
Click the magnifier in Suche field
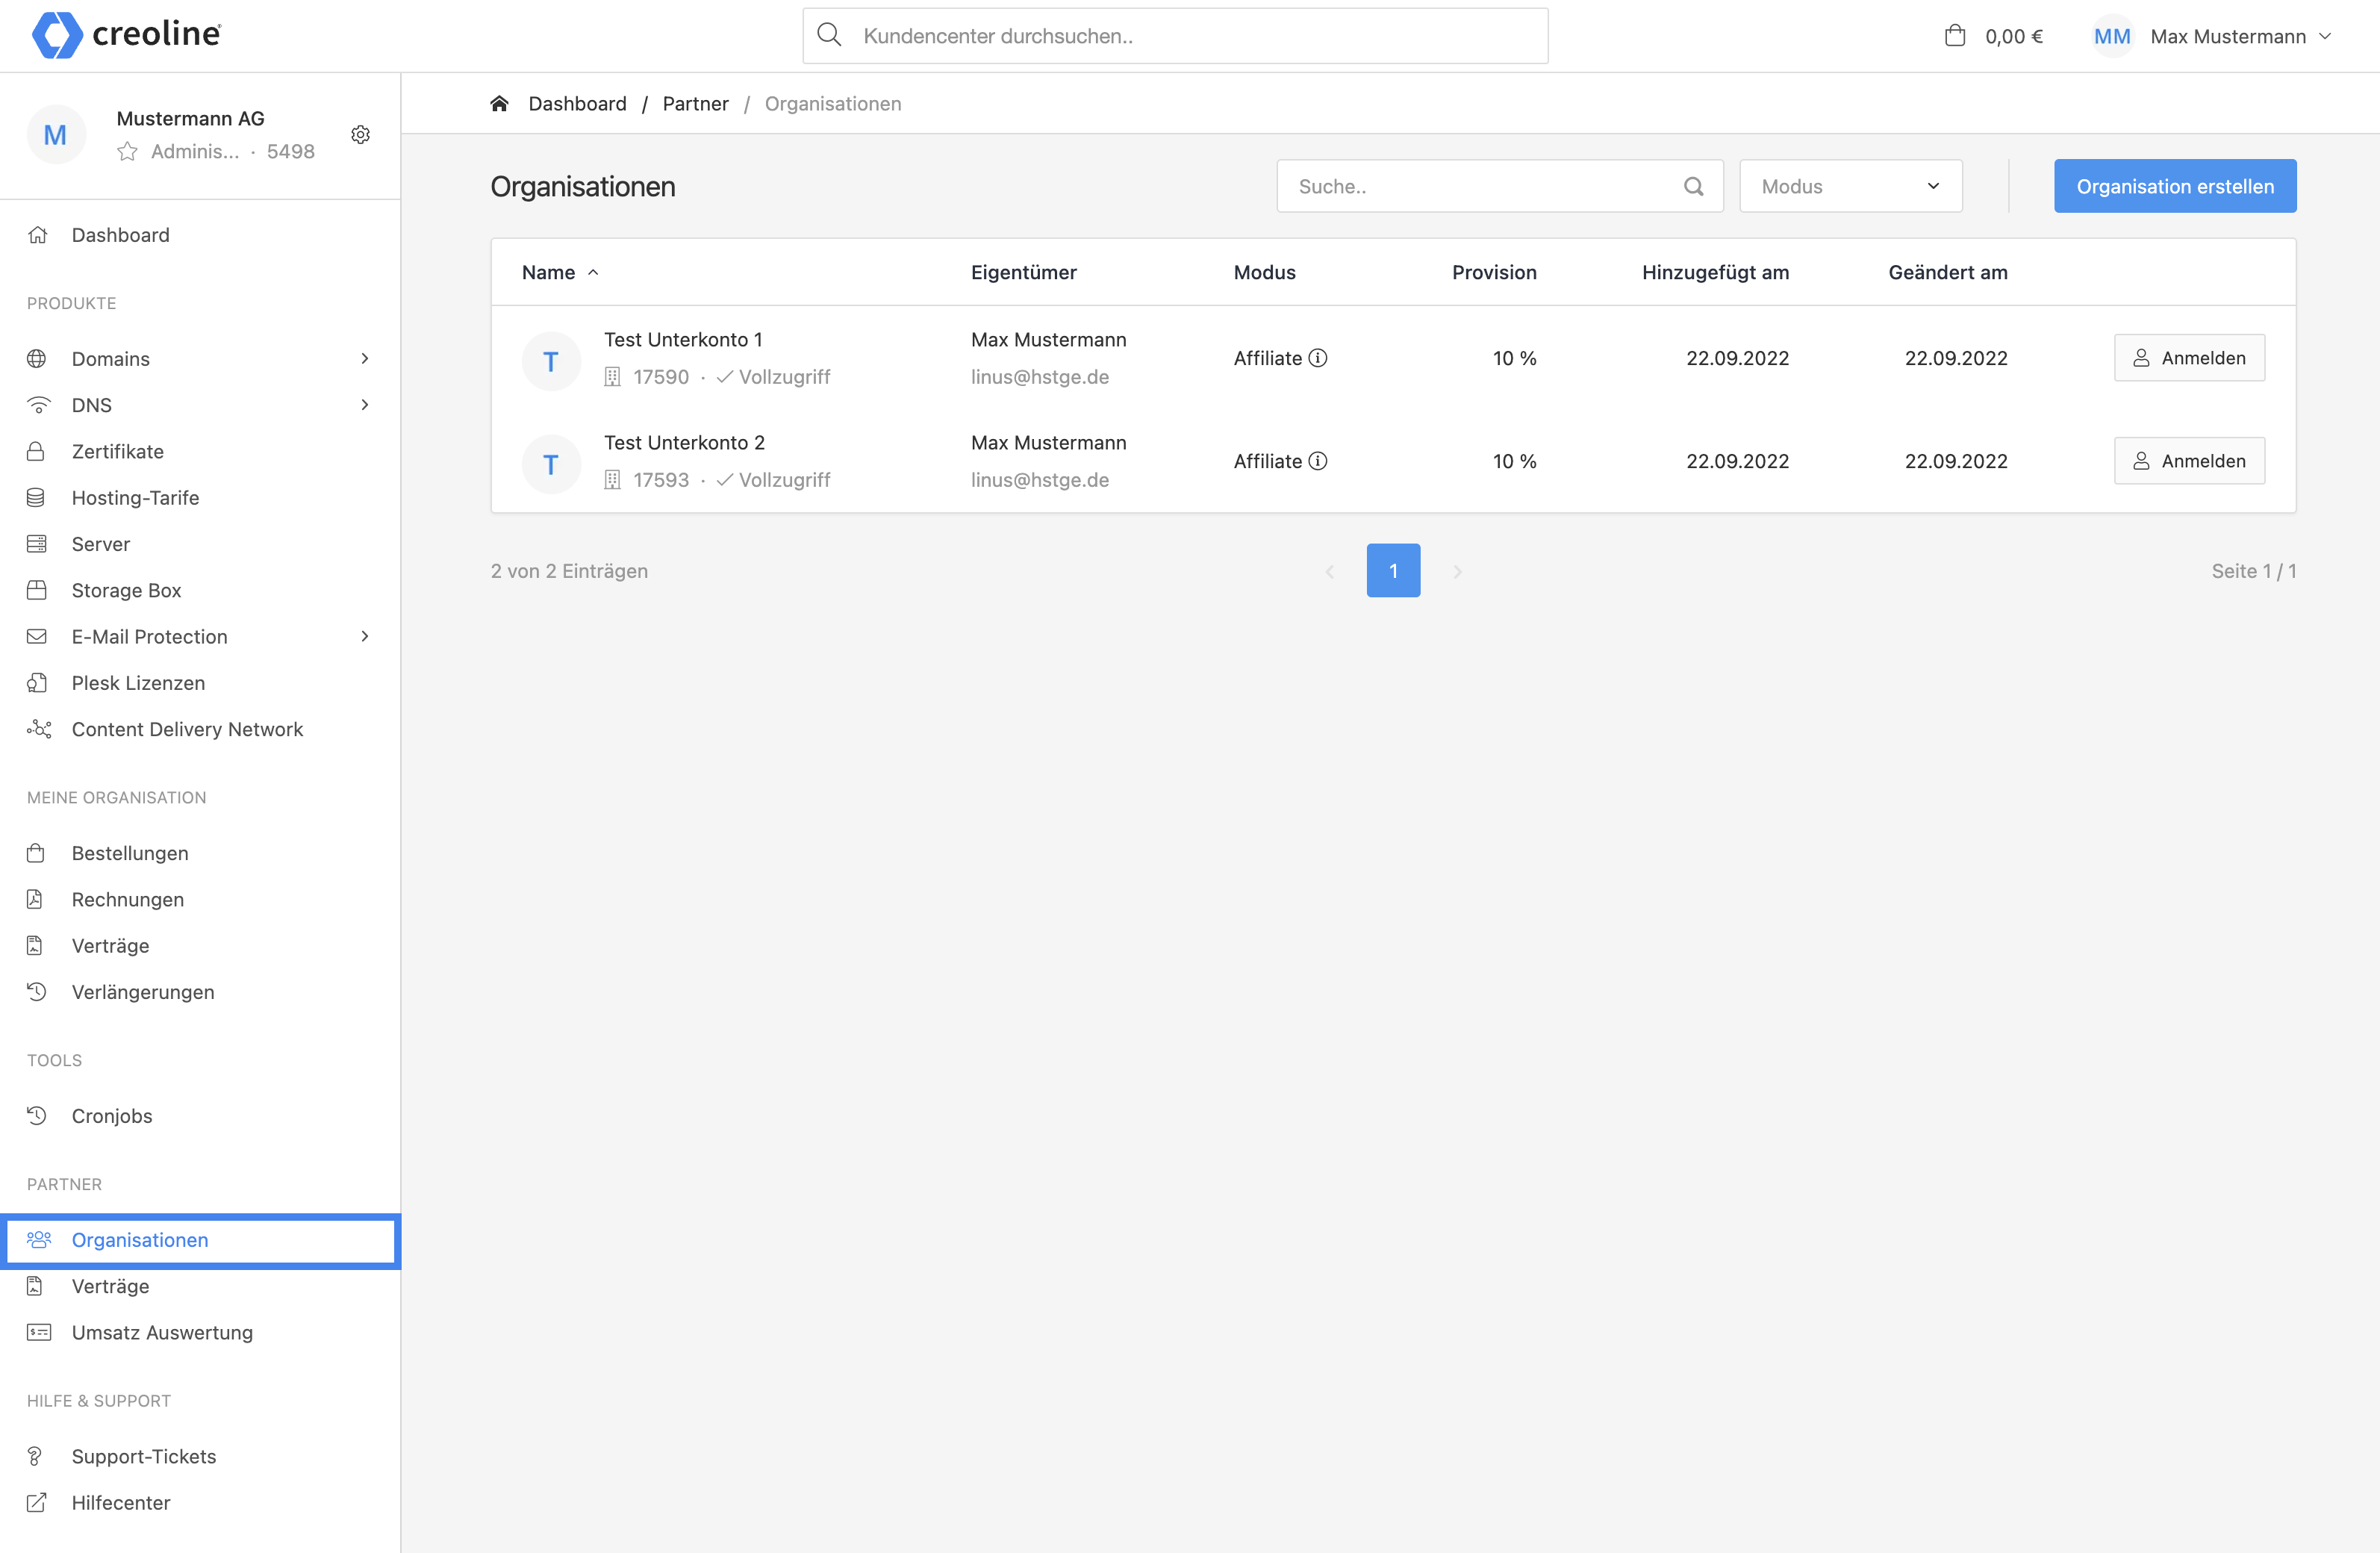(x=1693, y=186)
